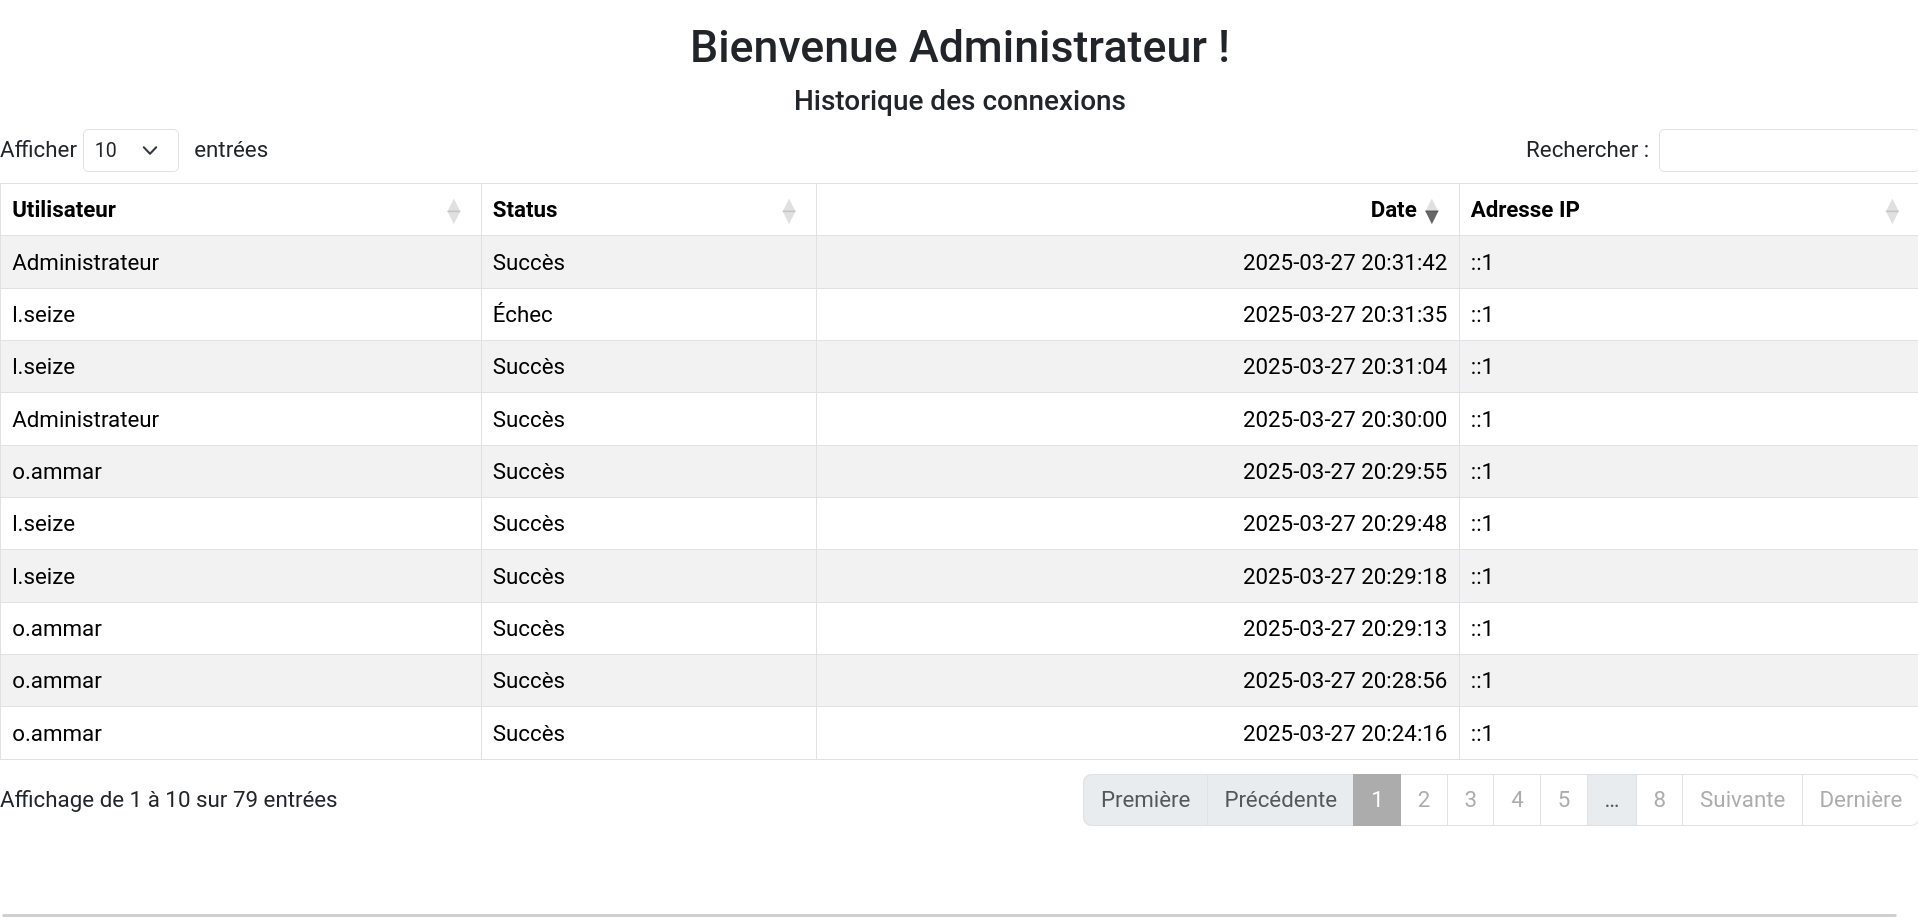The width and height of the screenshot is (1918, 919).
Task: Click the Échec status cell for l.seize
Action: click(x=522, y=315)
